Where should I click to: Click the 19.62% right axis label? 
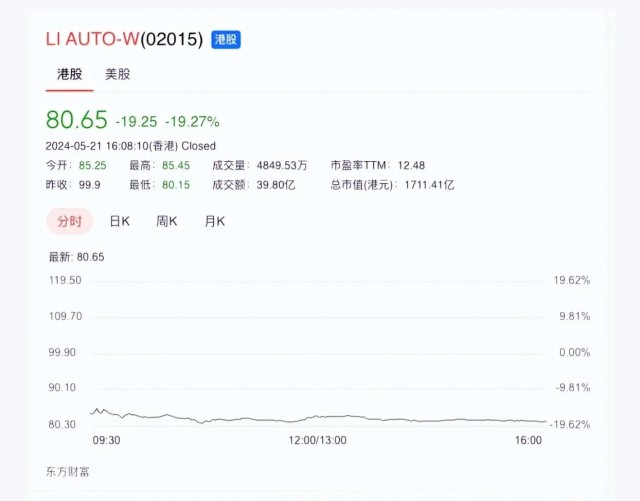tap(572, 280)
